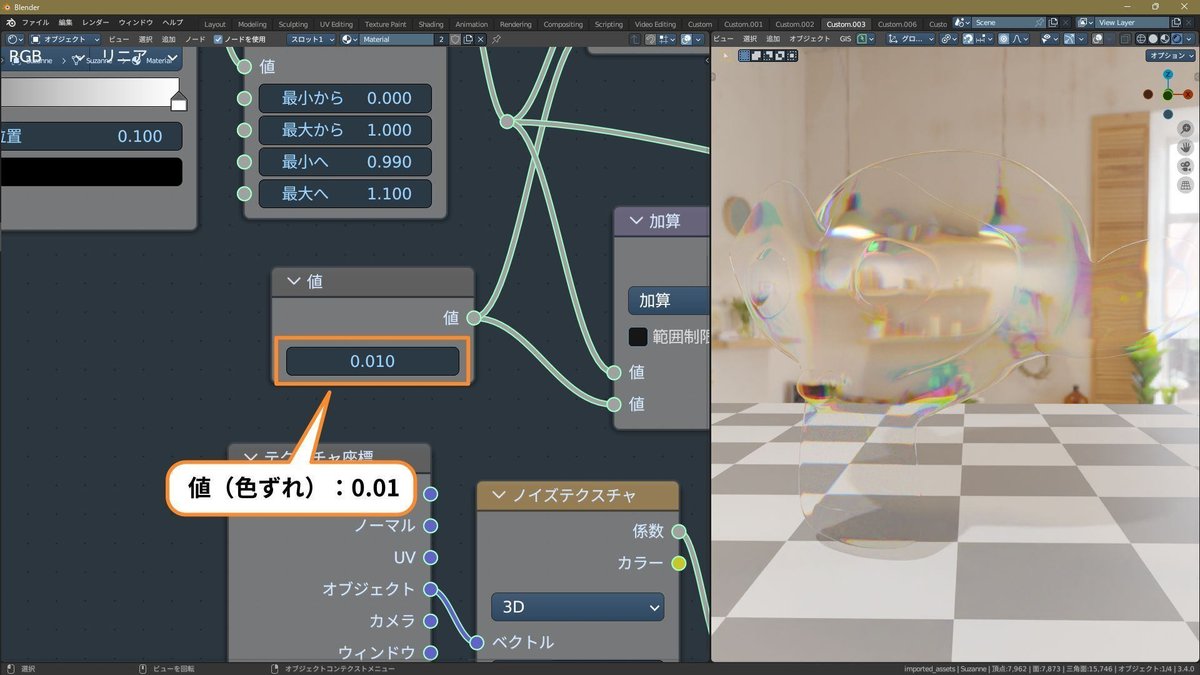Open the 'ノード' menu in node editor
This screenshot has width=1200, height=675.
195,39
